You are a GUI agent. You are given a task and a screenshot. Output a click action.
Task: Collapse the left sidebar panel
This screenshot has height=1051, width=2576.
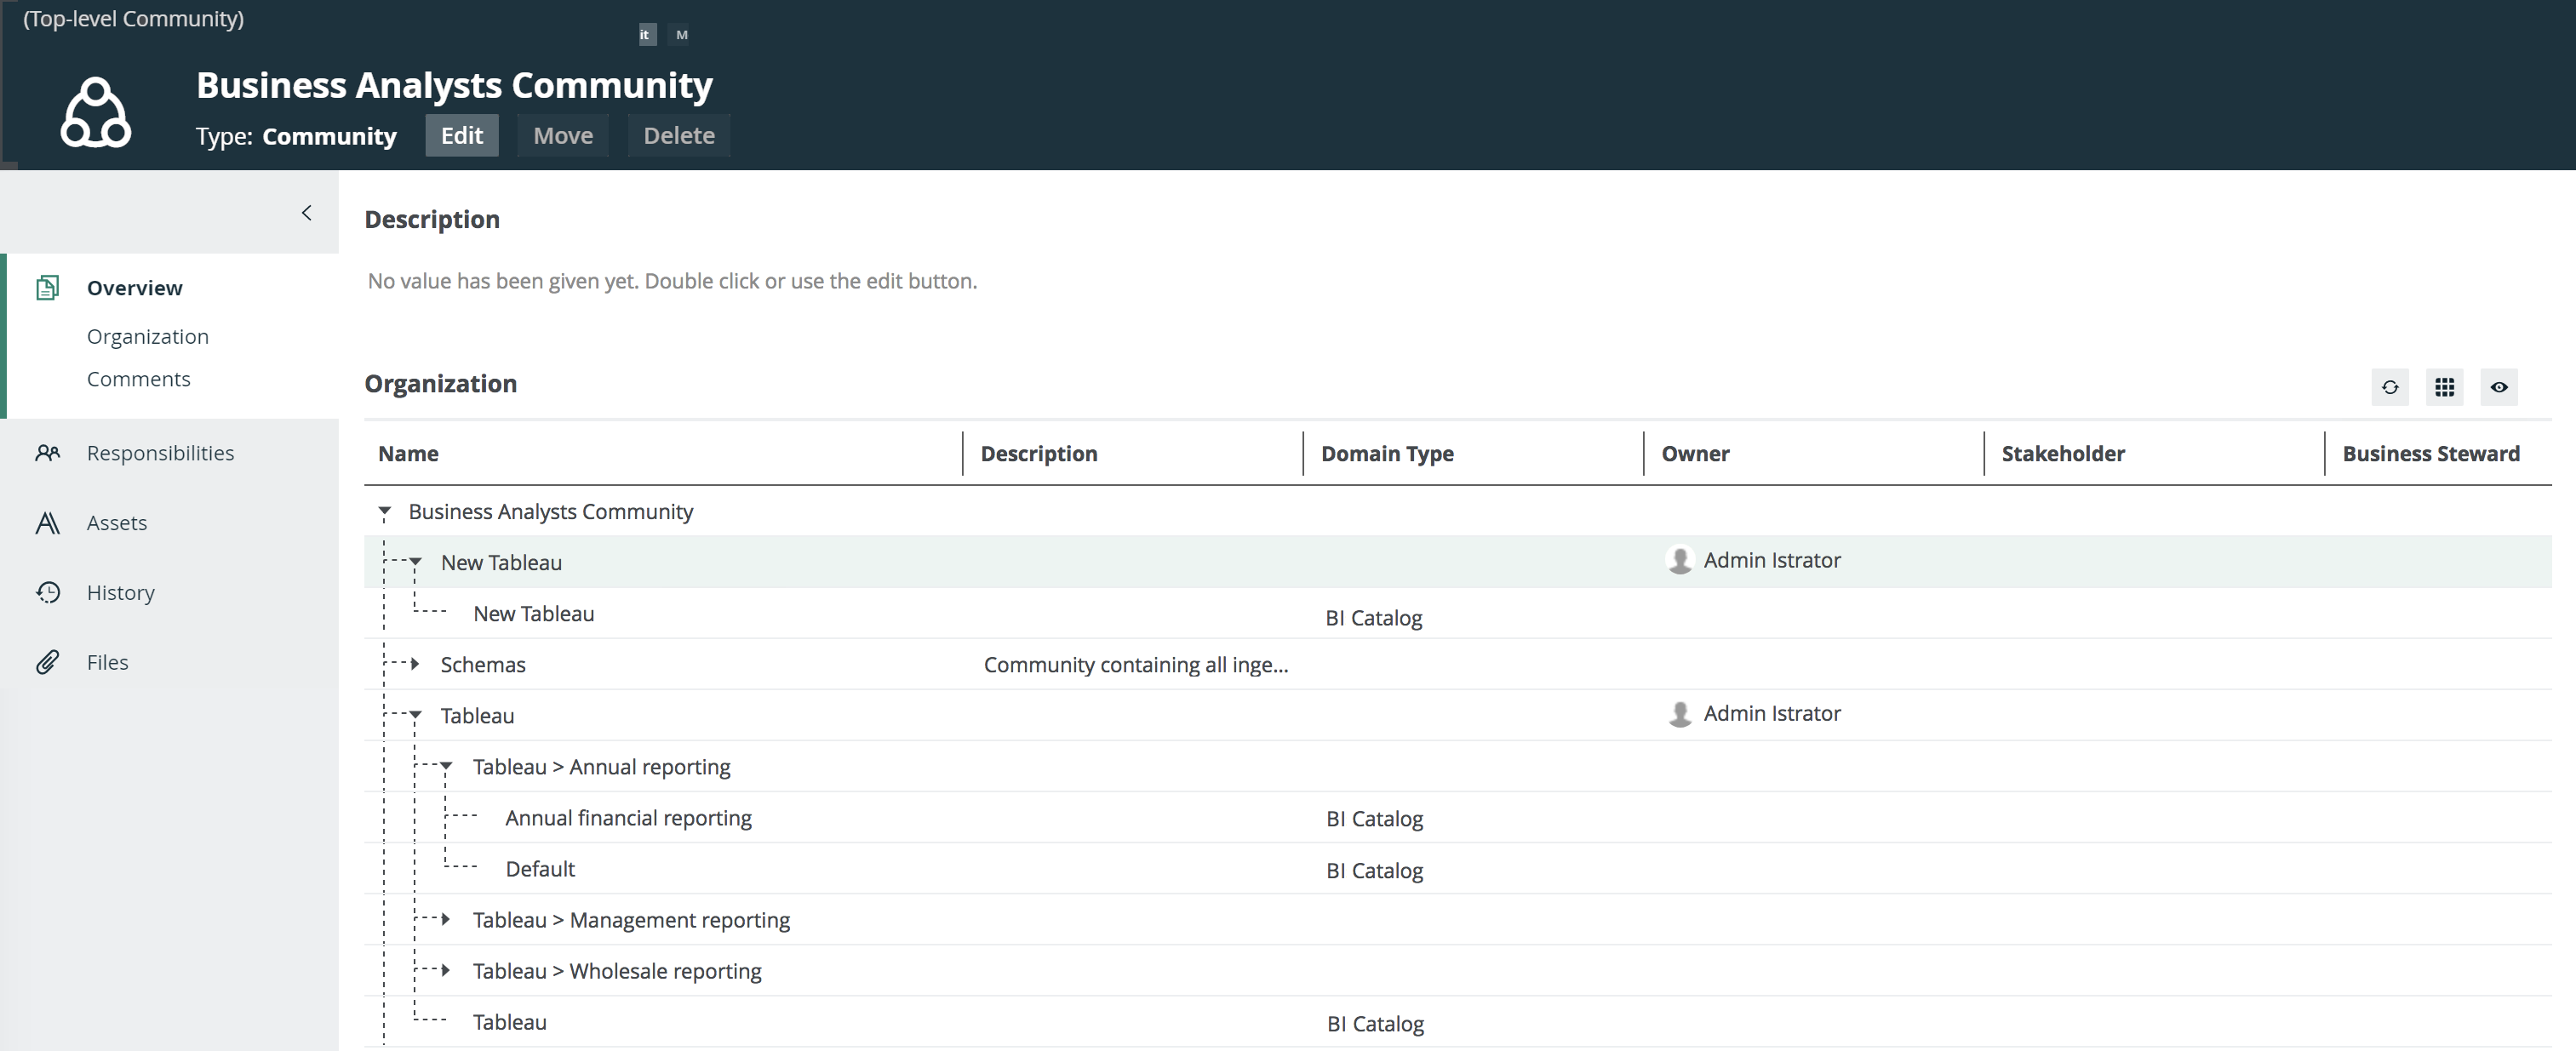click(x=307, y=213)
